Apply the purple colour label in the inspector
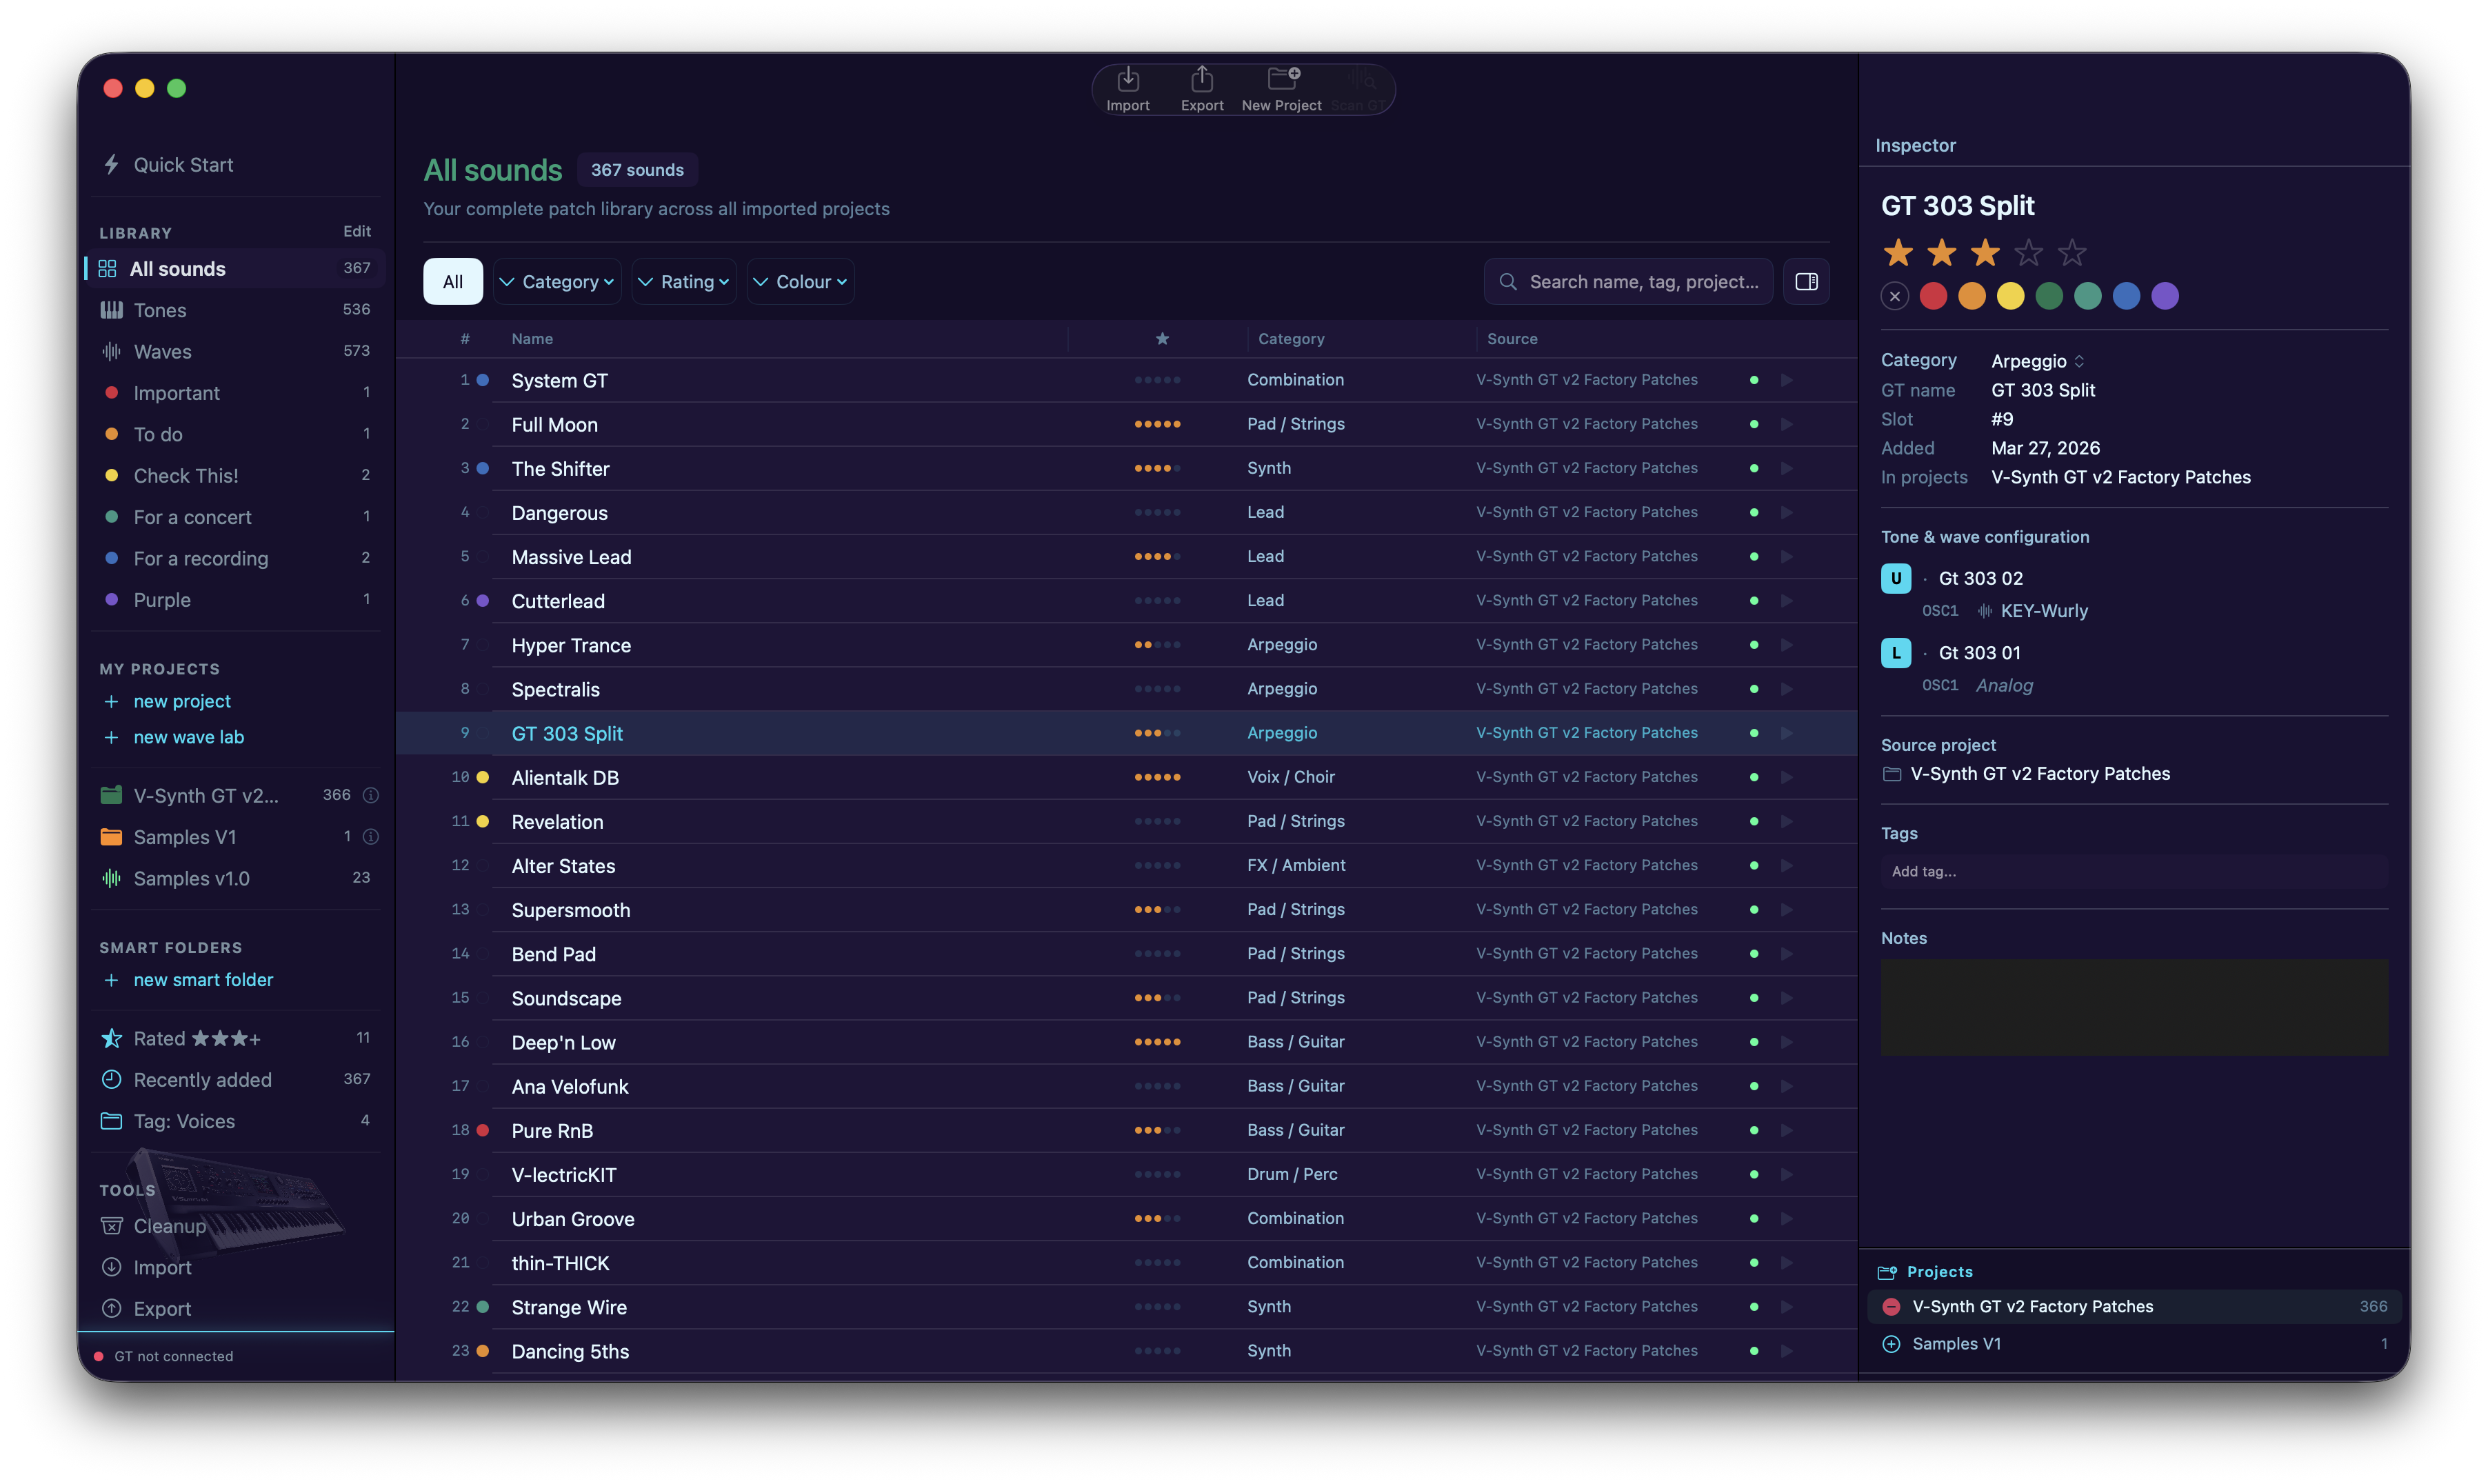The height and width of the screenshot is (1484, 2488). pos(2165,296)
